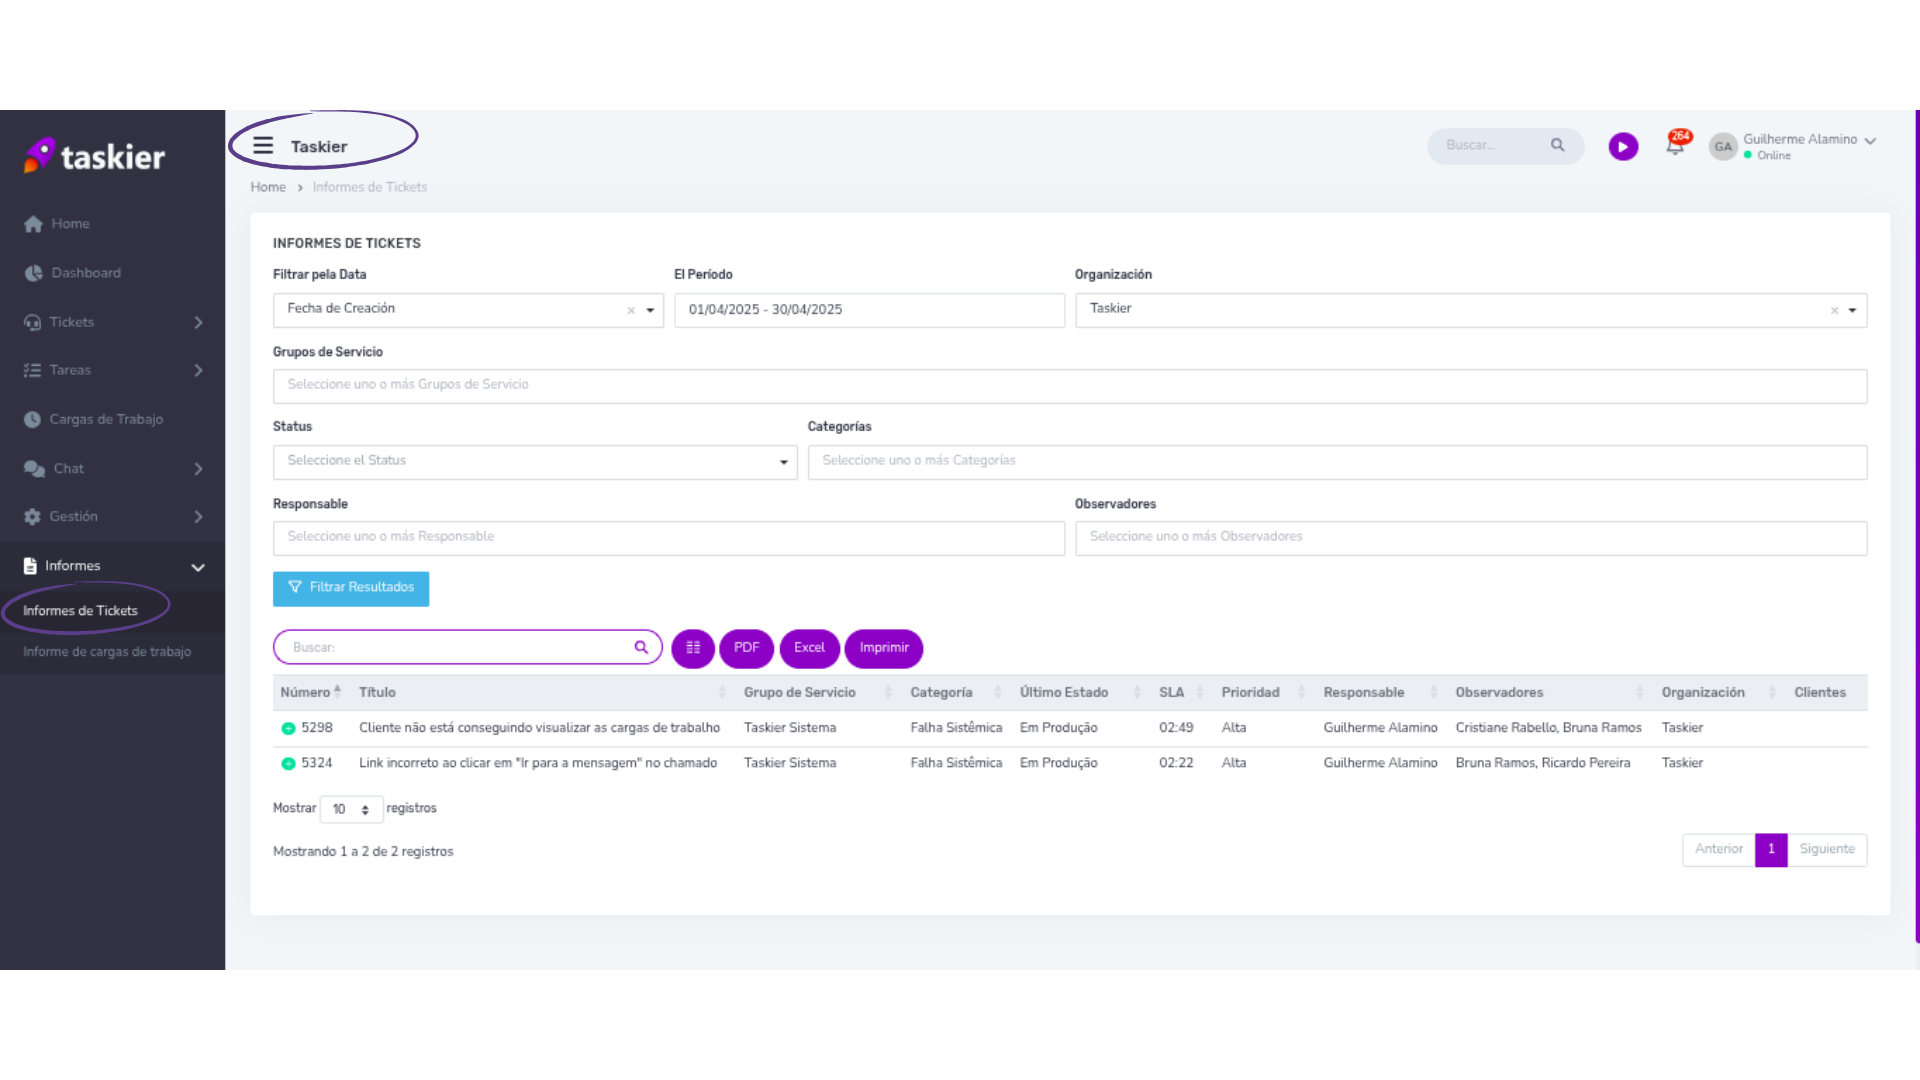This screenshot has height=1080, width=1920.
Task: Clear the Taskier organization selection
Action: pos(1834,311)
